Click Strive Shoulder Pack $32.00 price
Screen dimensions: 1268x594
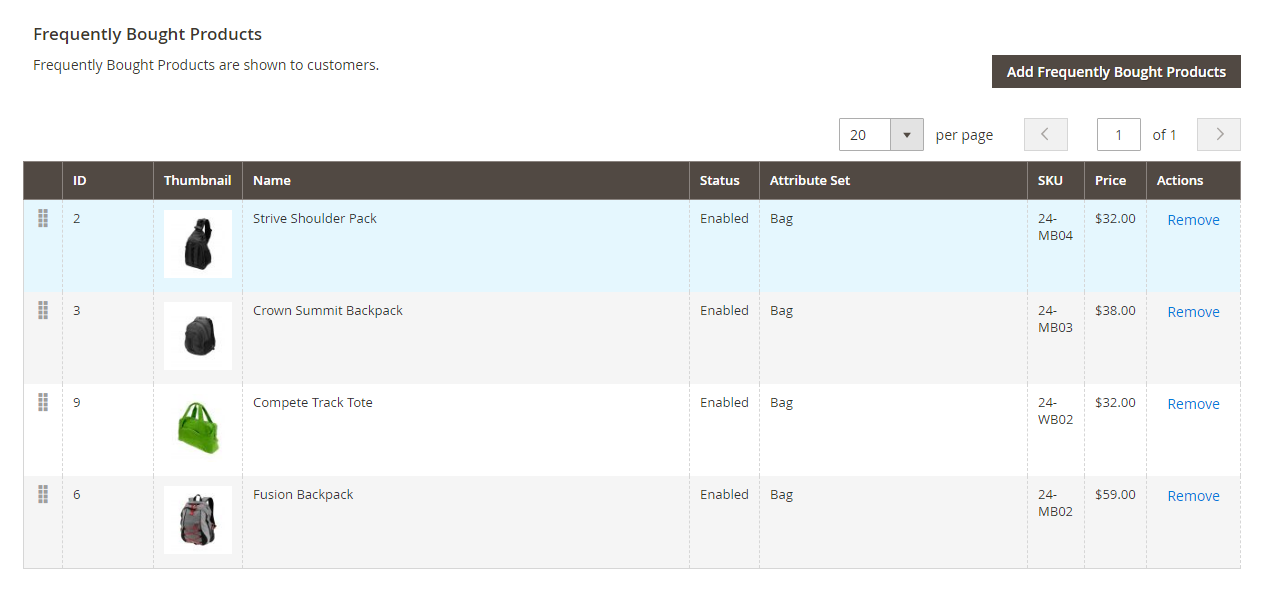click(x=1115, y=218)
